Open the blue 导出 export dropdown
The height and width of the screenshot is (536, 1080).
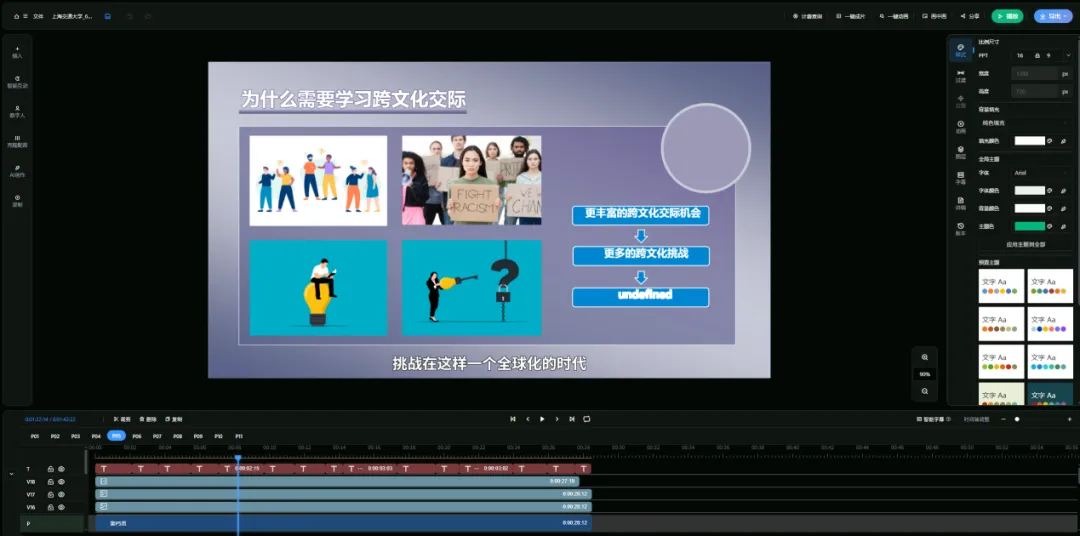pyautogui.click(x=1053, y=16)
